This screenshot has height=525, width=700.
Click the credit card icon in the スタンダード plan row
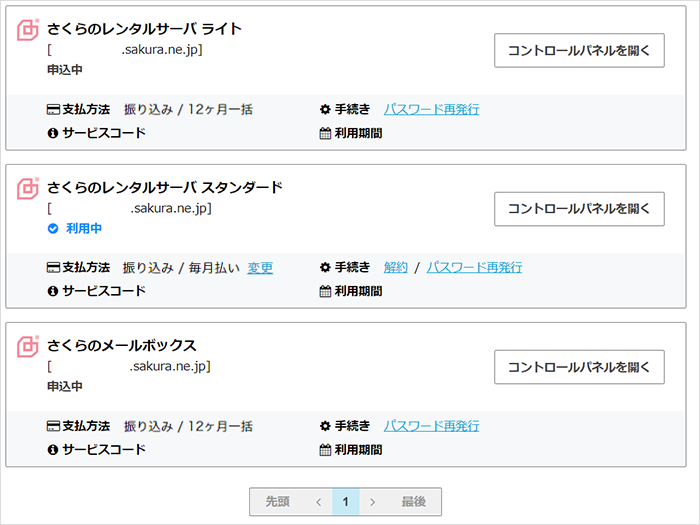click(x=53, y=268)
